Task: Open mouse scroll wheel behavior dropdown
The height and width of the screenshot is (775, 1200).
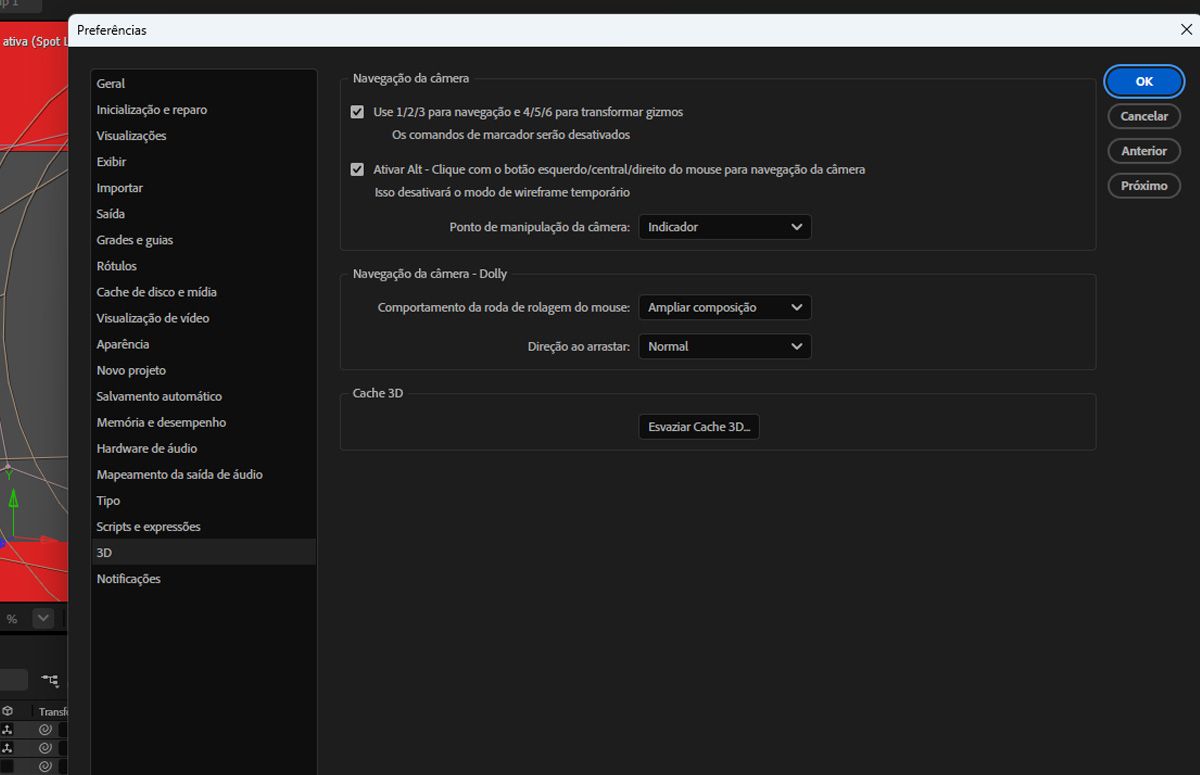Action: pos(725,307)
